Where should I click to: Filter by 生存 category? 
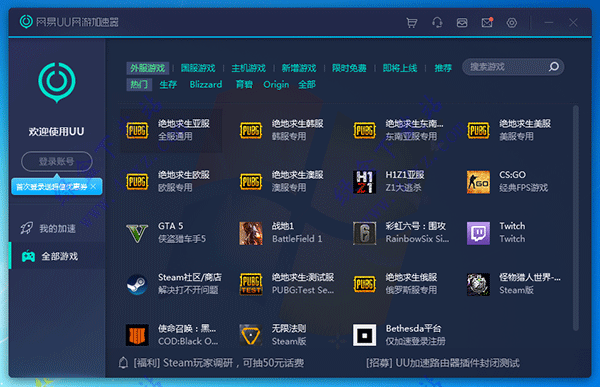[x=168, y=85]
